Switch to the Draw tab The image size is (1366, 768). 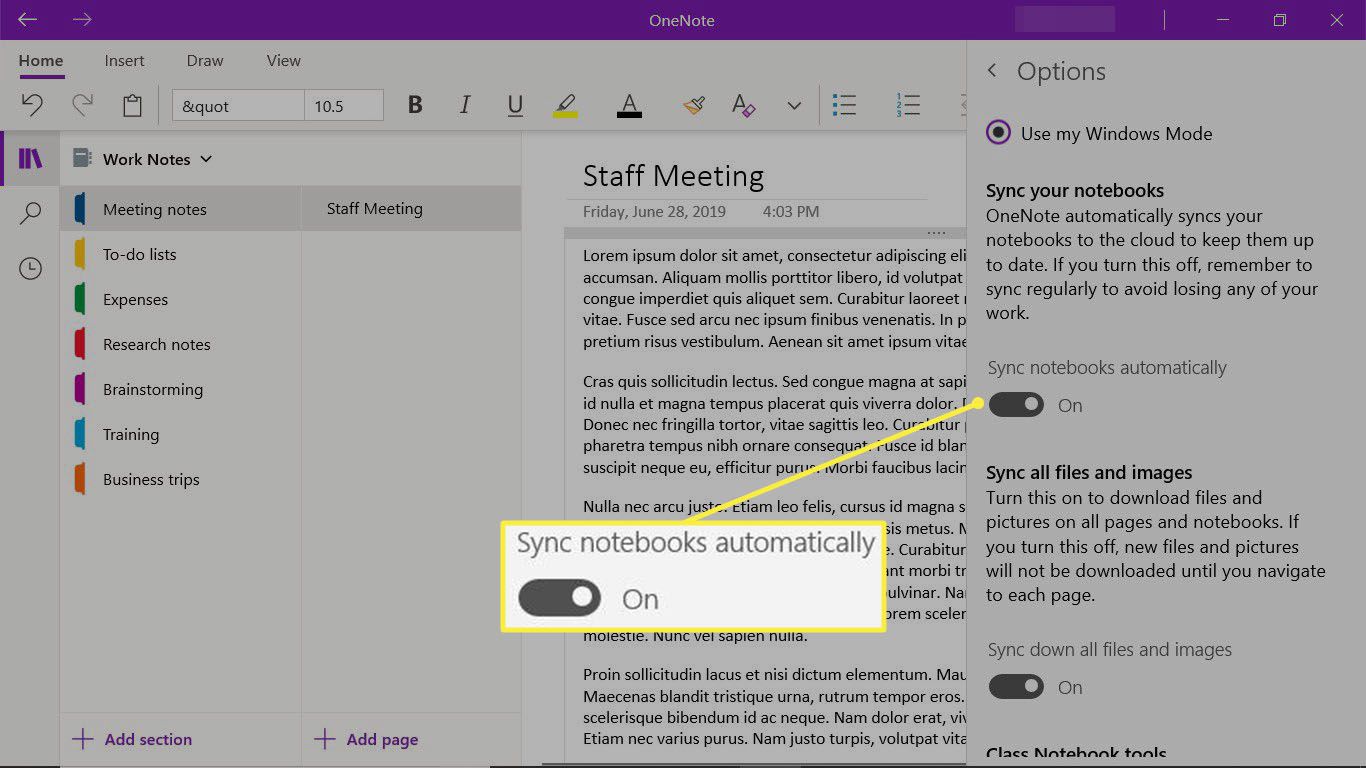[x=205, y=61]
